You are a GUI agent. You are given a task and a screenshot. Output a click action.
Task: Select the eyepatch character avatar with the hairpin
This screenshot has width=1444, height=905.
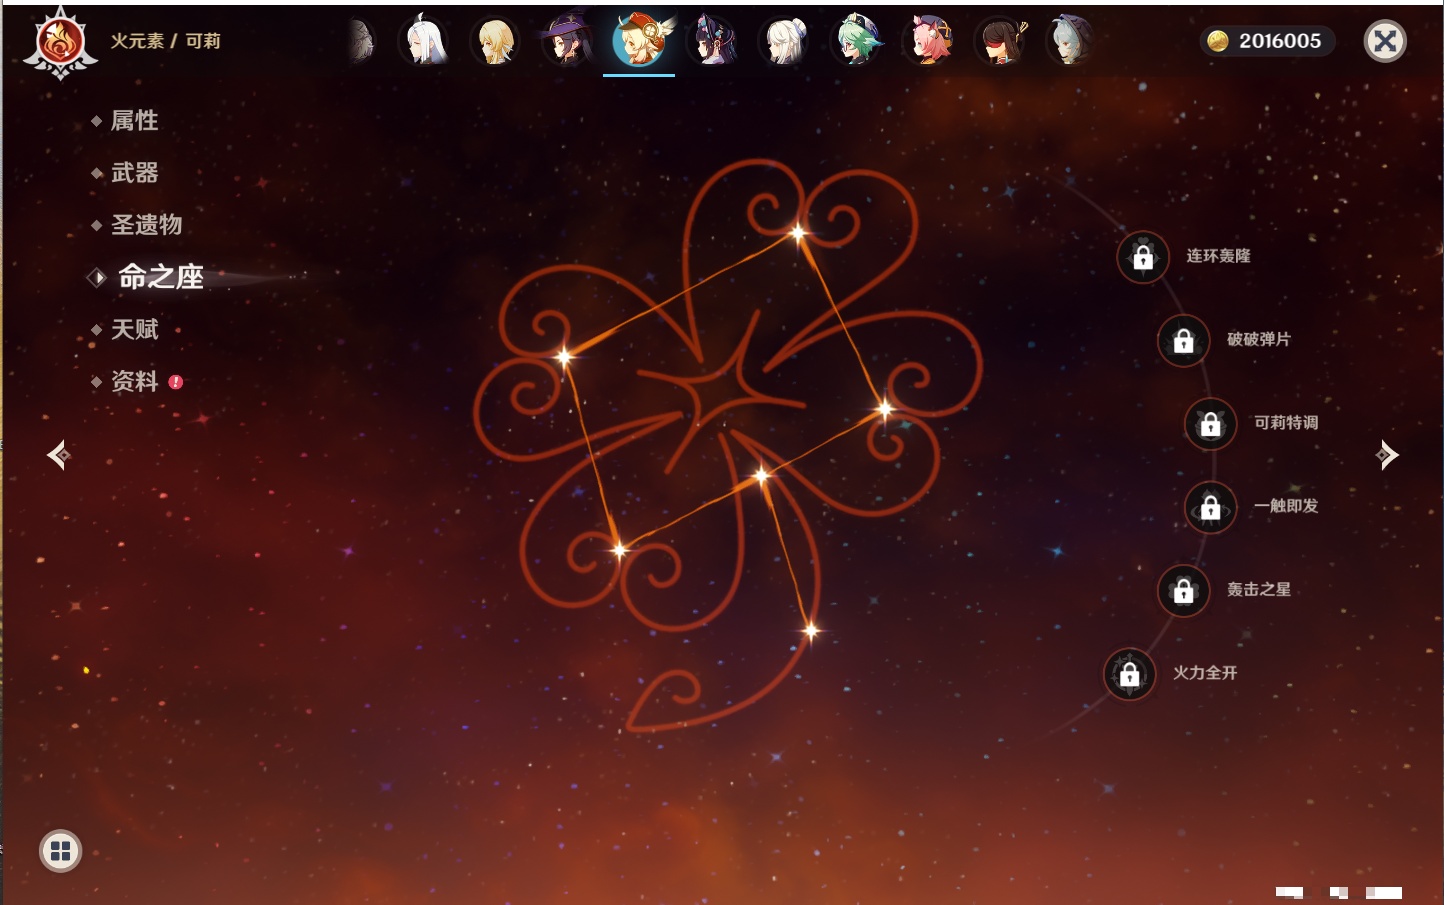(x=1001, y=41)
